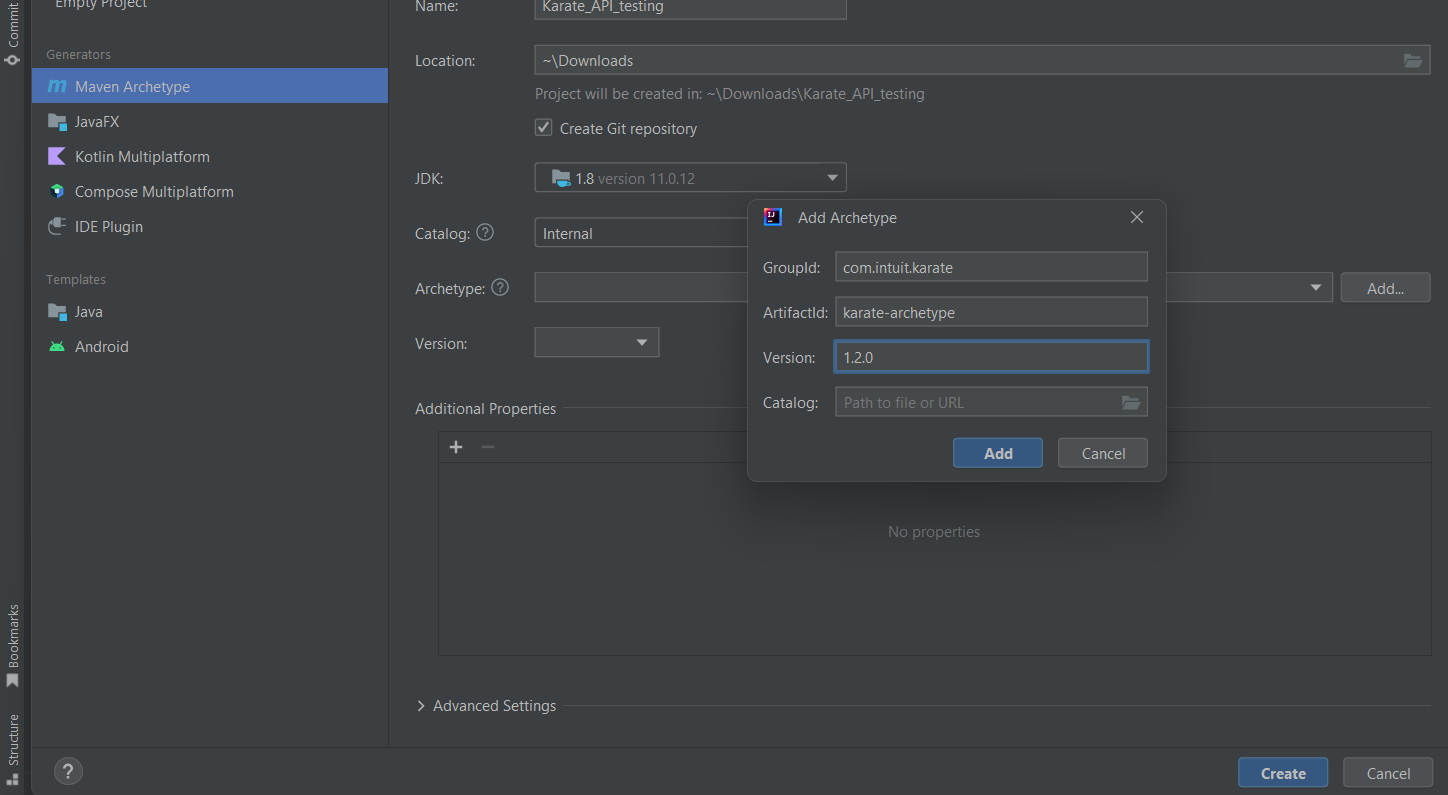Click the GroupId input field
This screenshot has height=795, width=1448.
click(991, 267)
